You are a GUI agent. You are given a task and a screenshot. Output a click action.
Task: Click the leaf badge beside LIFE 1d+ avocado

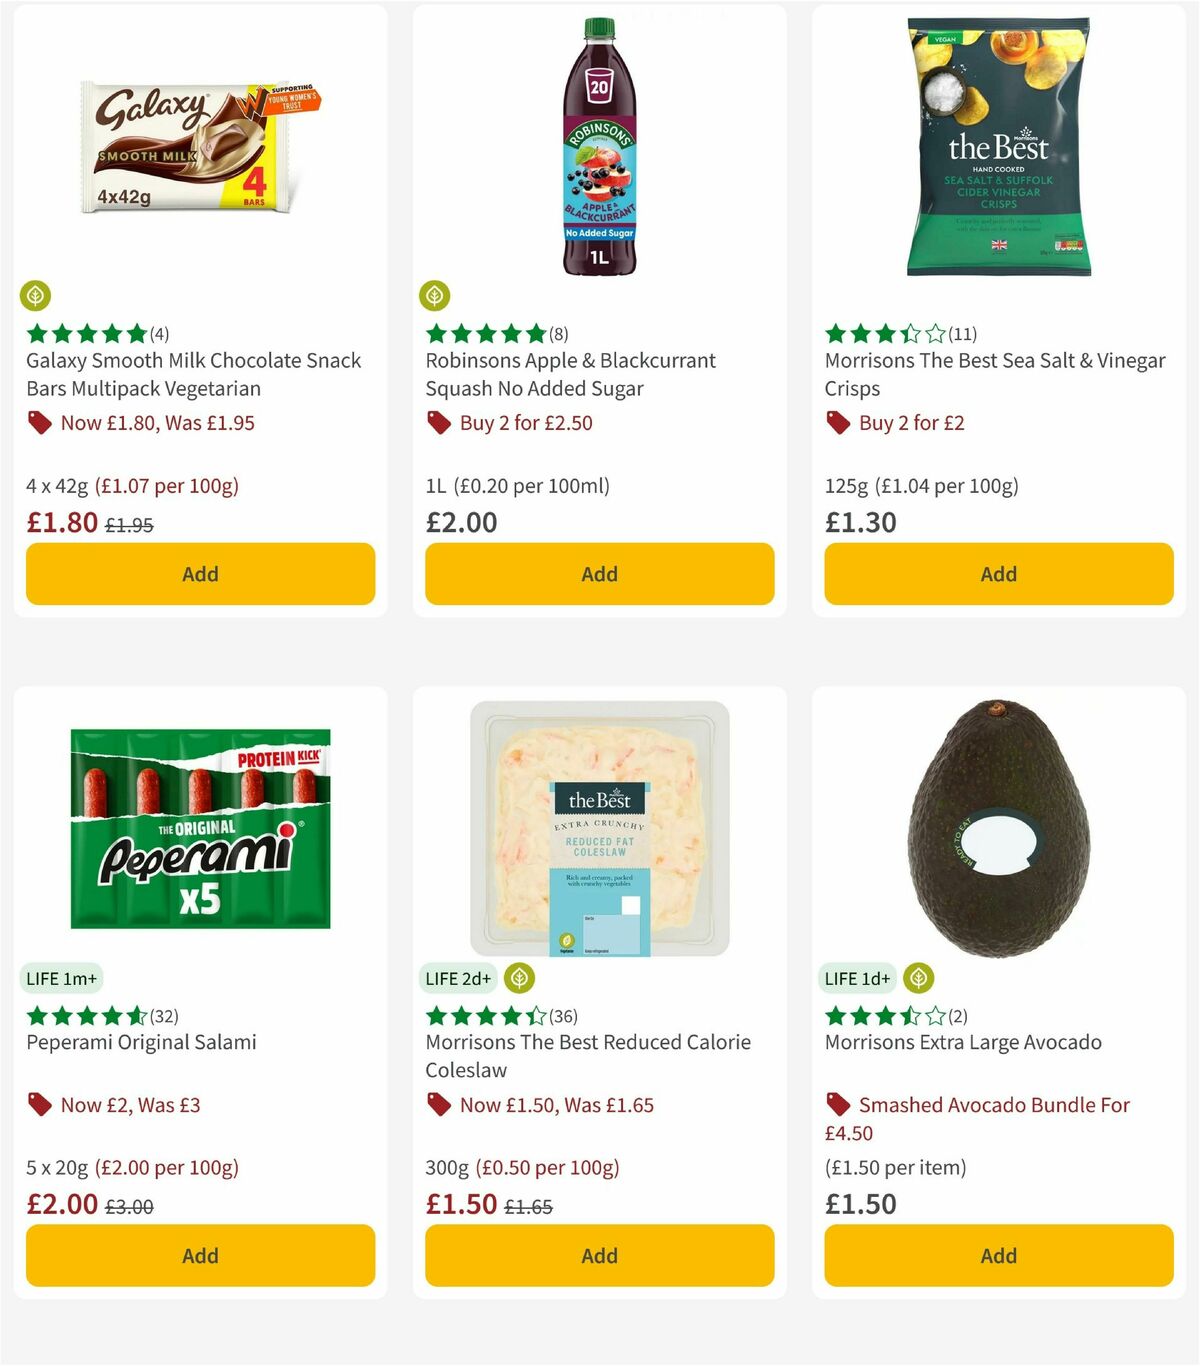pos(916,978)
